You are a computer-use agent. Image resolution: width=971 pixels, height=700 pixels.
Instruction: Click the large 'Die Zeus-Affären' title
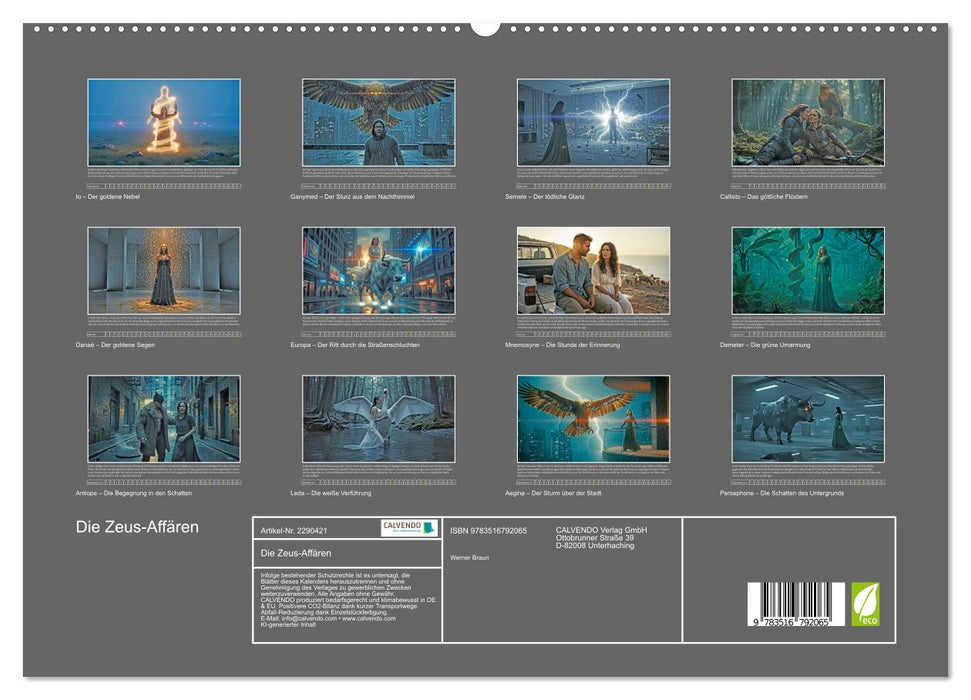137,527
